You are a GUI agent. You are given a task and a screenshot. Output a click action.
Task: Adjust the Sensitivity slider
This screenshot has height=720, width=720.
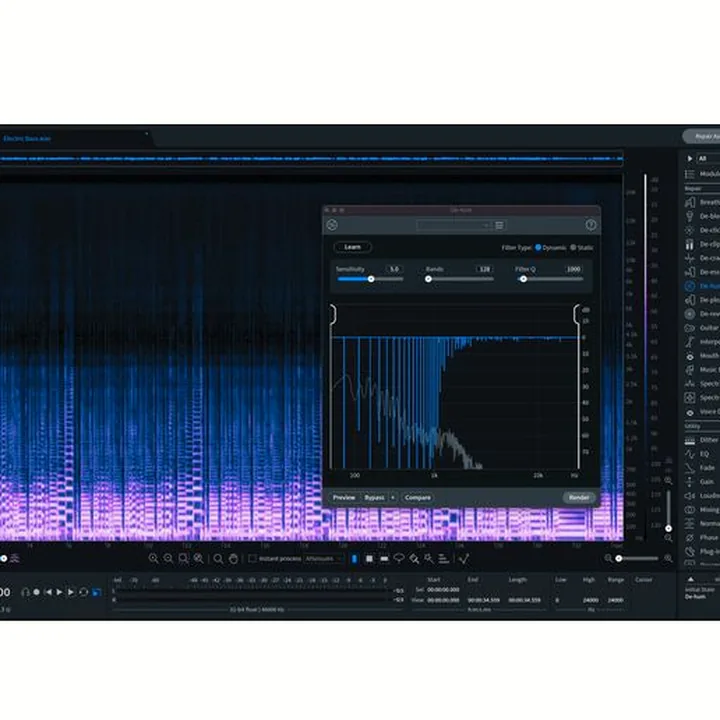[x=370, y=279]
